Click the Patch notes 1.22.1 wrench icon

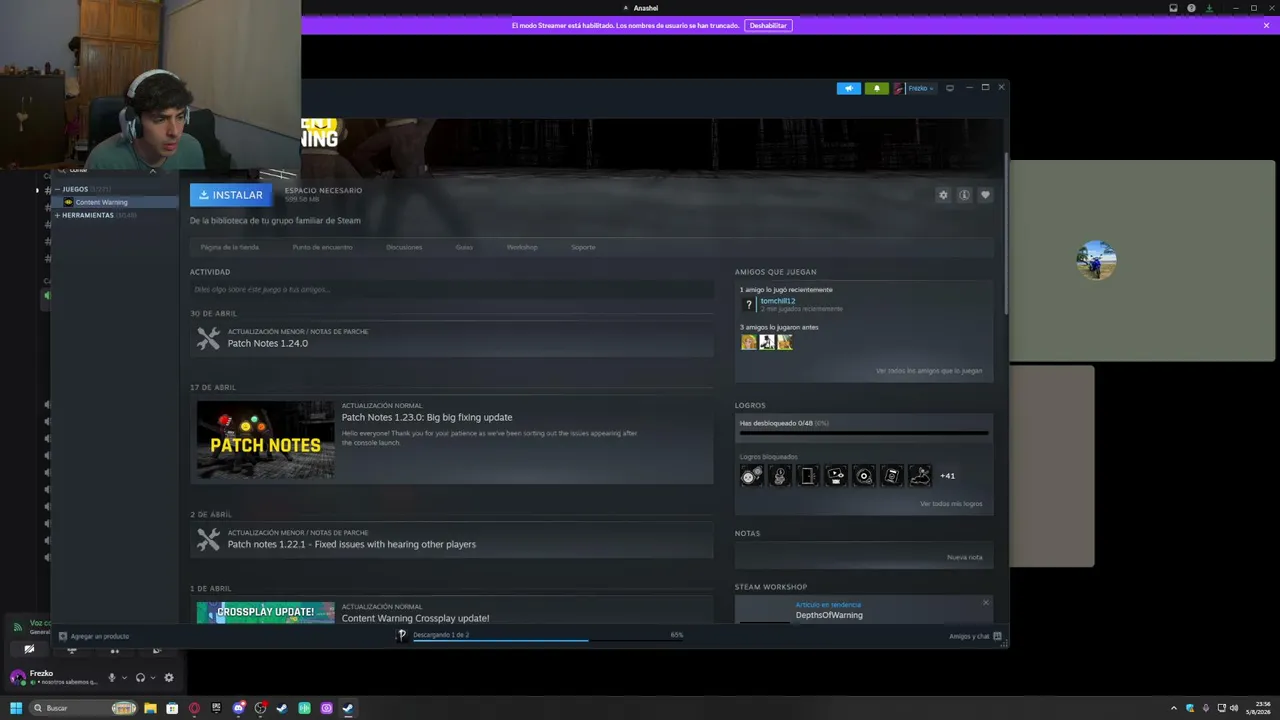[208, 540]
